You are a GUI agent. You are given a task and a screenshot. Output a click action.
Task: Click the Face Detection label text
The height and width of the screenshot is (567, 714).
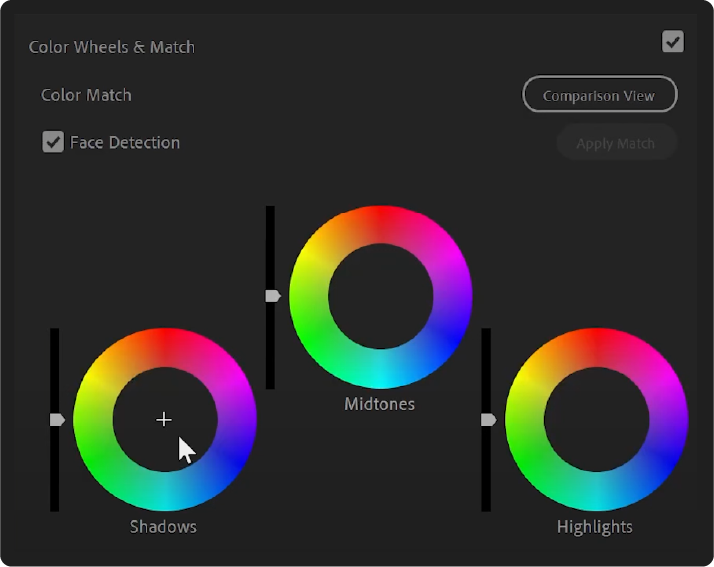(x=125, y=143)
